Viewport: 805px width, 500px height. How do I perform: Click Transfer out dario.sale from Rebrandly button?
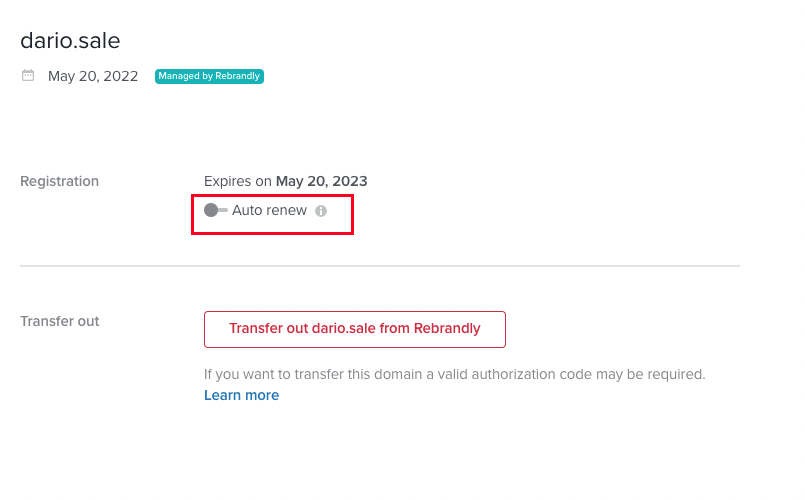point(355,329)
